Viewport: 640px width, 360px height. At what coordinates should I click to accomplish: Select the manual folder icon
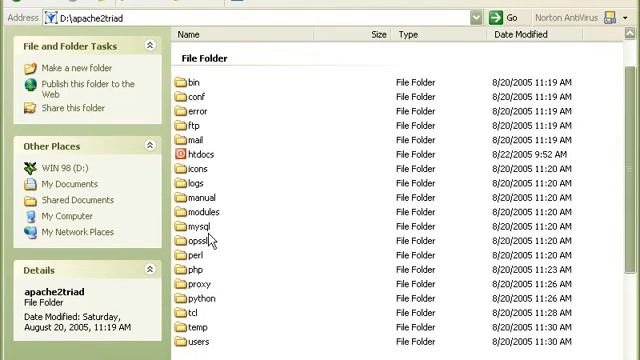180,198
